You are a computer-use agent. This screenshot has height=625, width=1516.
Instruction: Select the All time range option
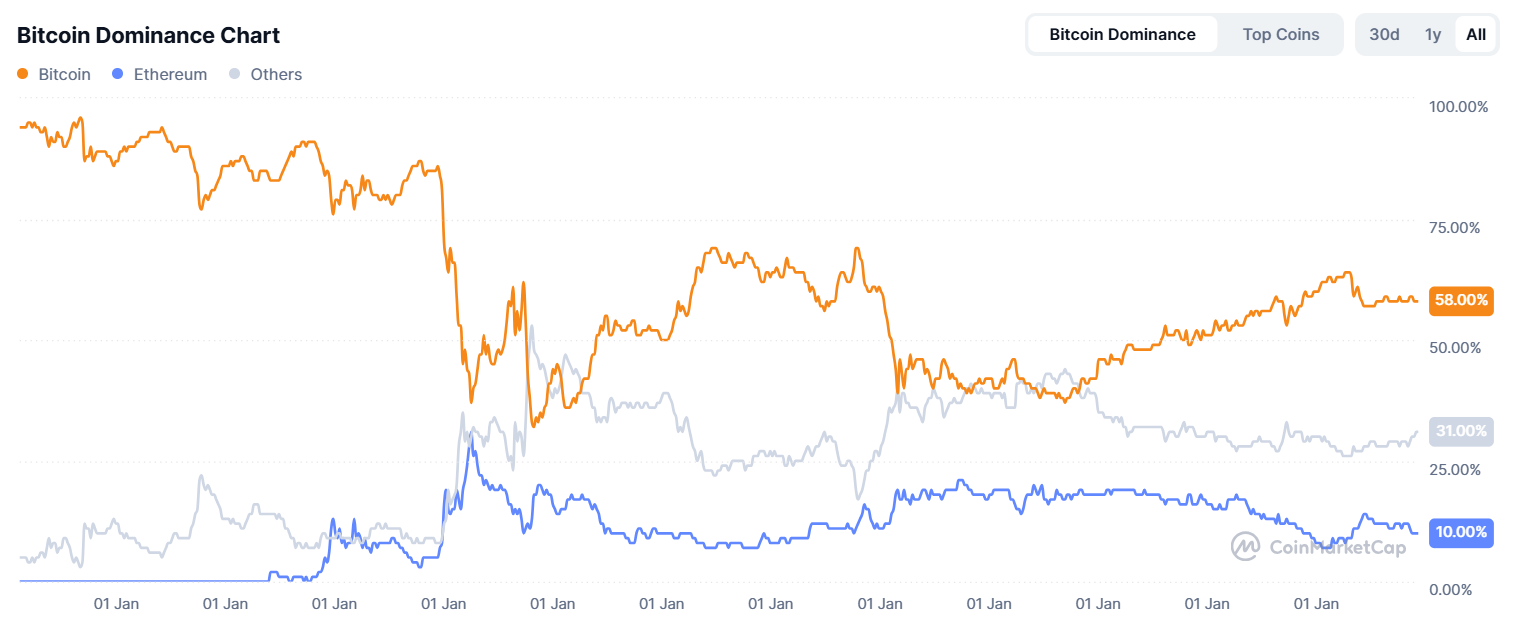1476,33
